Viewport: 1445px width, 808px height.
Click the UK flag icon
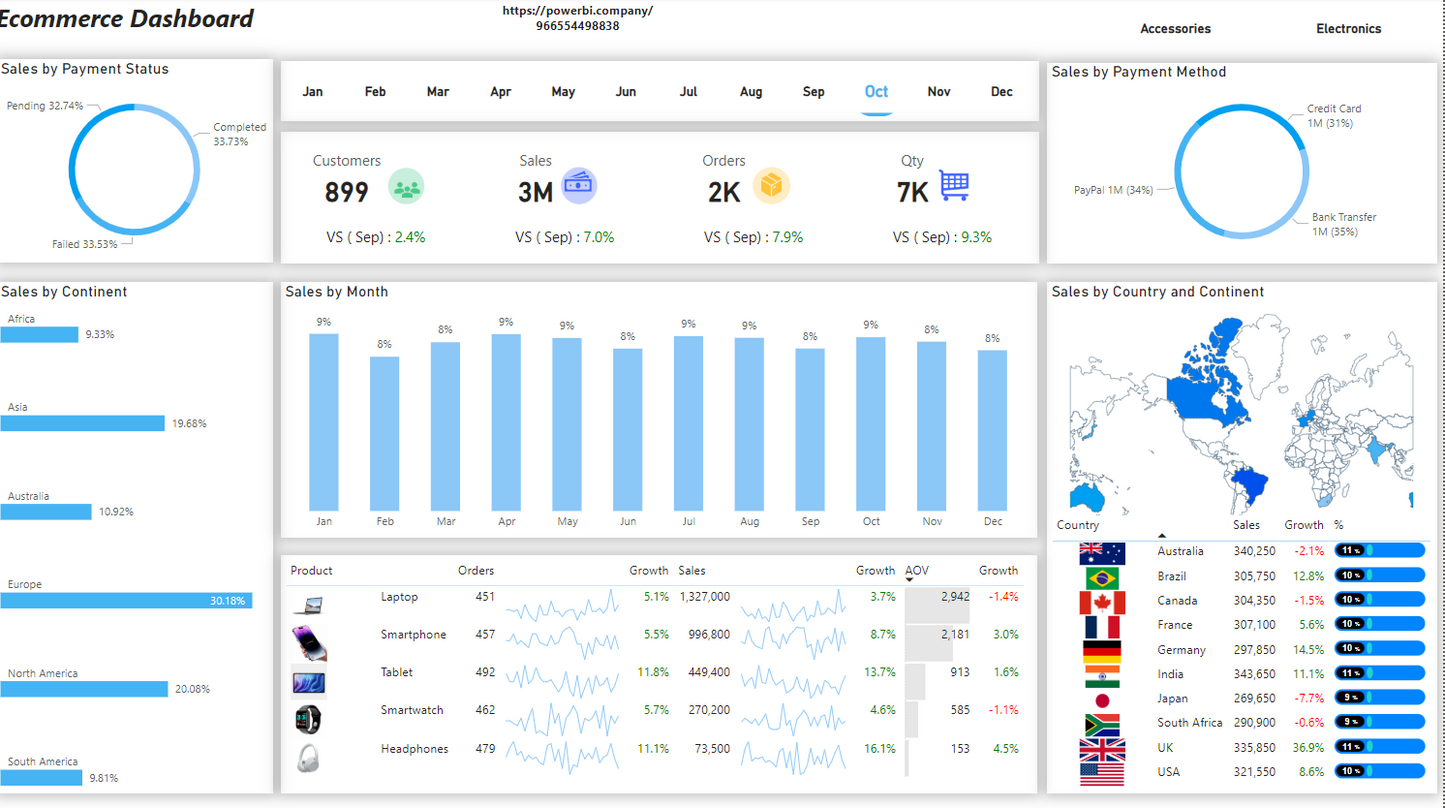[1102, 749]
